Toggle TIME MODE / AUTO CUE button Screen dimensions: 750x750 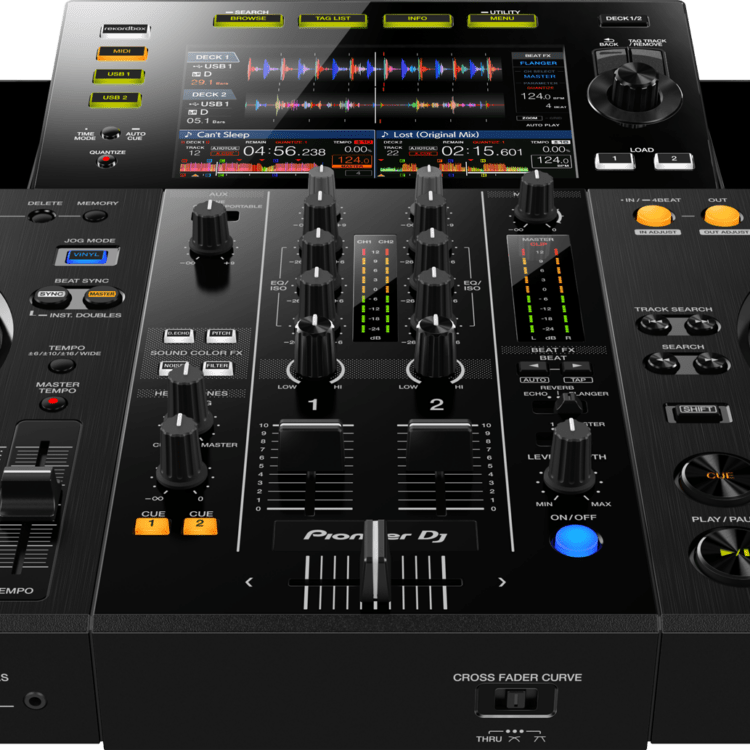[110, 133]
